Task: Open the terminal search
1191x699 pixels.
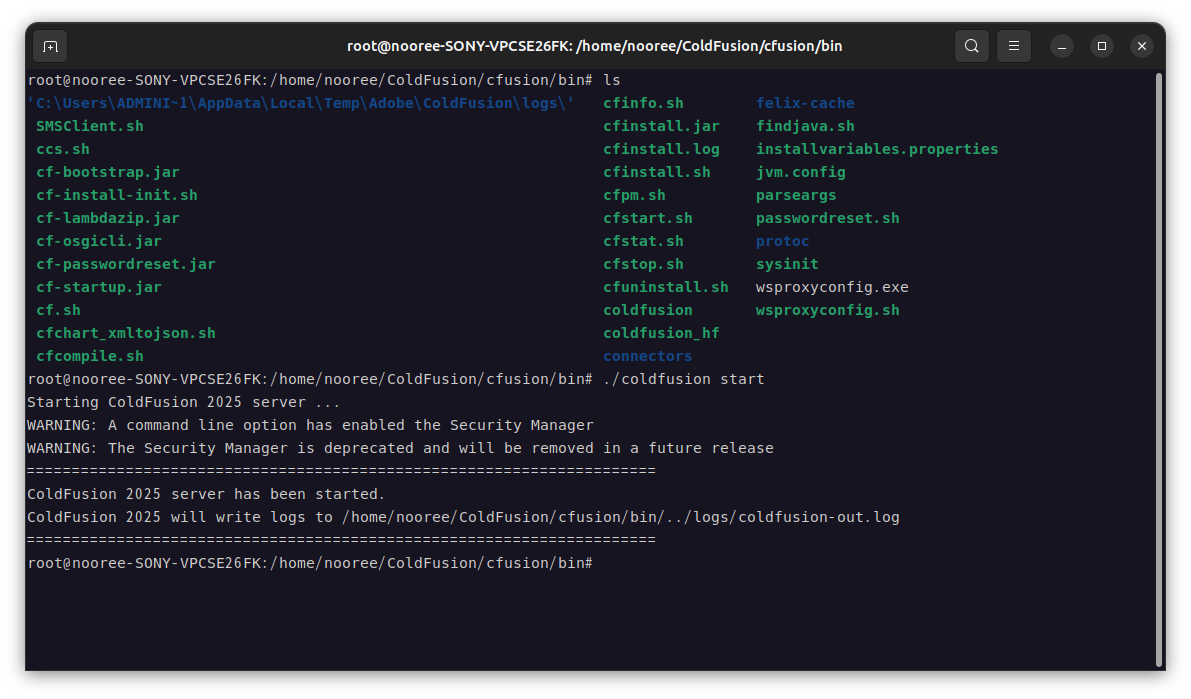Action: tap(971, 46)
